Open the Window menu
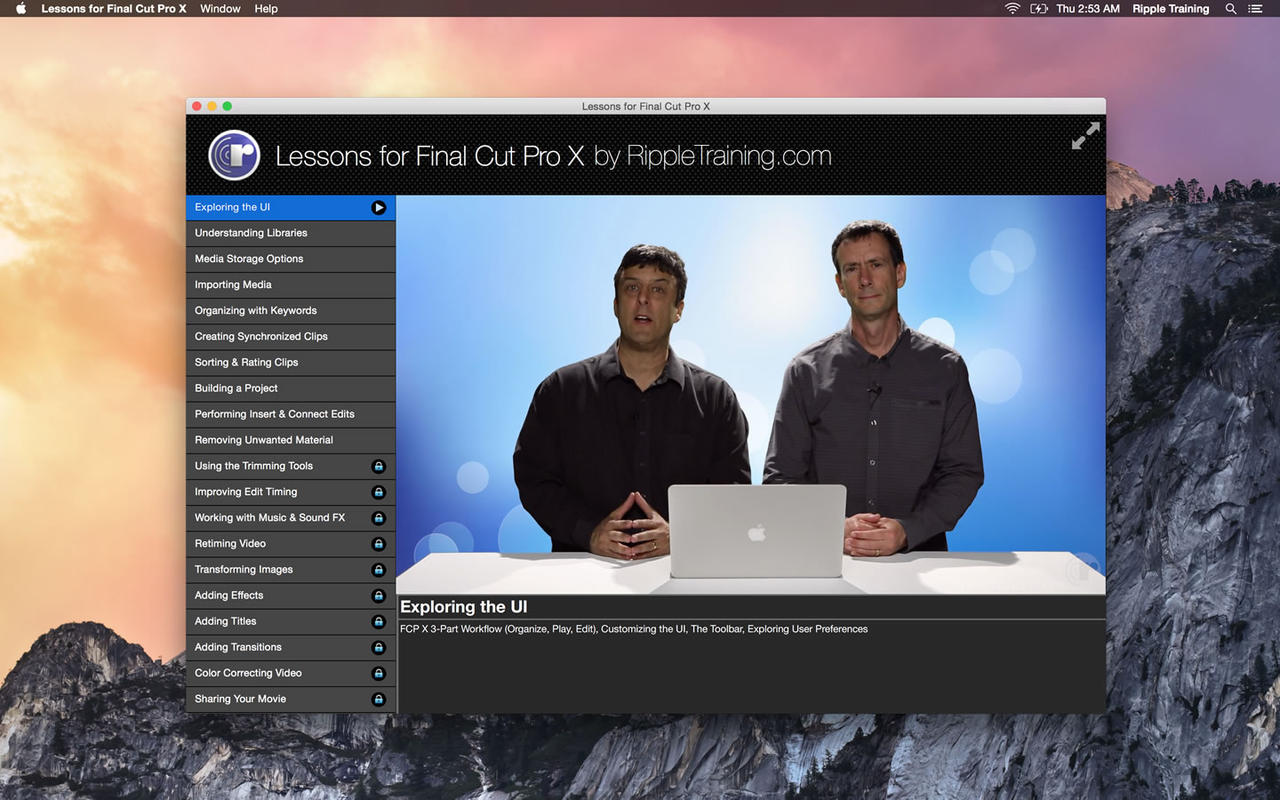This screenshot has width=1280, height=800. click(220, 8)
